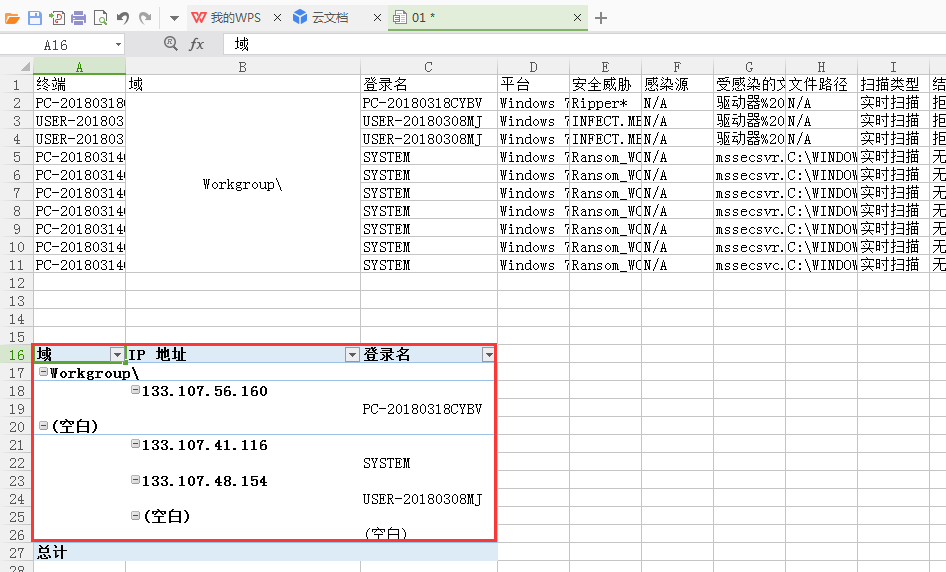Open the quick access toolbar dropdown arrow
Screen dimensions: 946x572
(173, 18)
